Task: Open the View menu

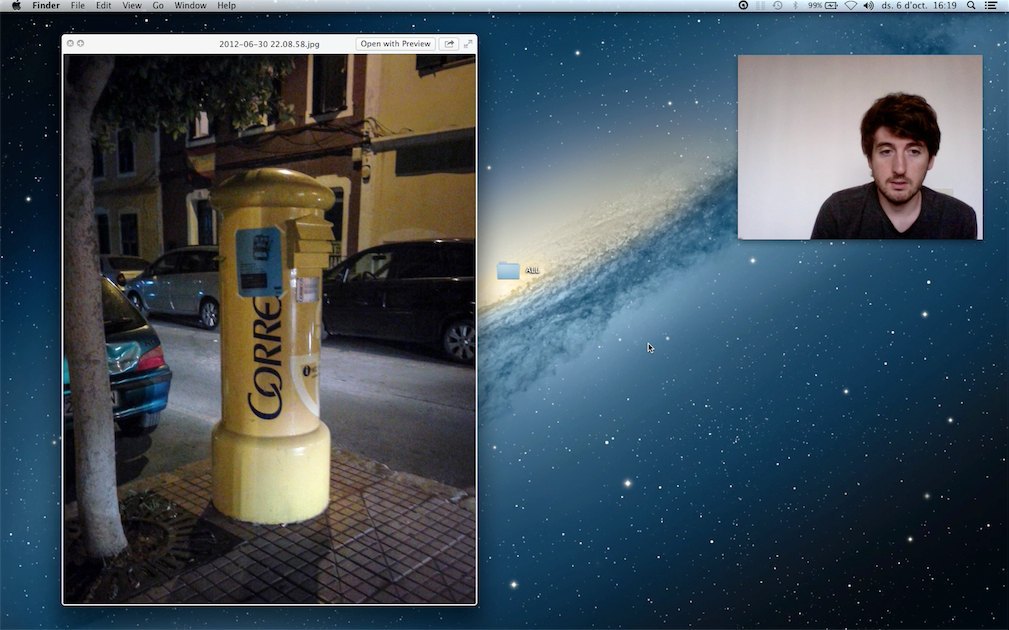Action: click(132, 6)
